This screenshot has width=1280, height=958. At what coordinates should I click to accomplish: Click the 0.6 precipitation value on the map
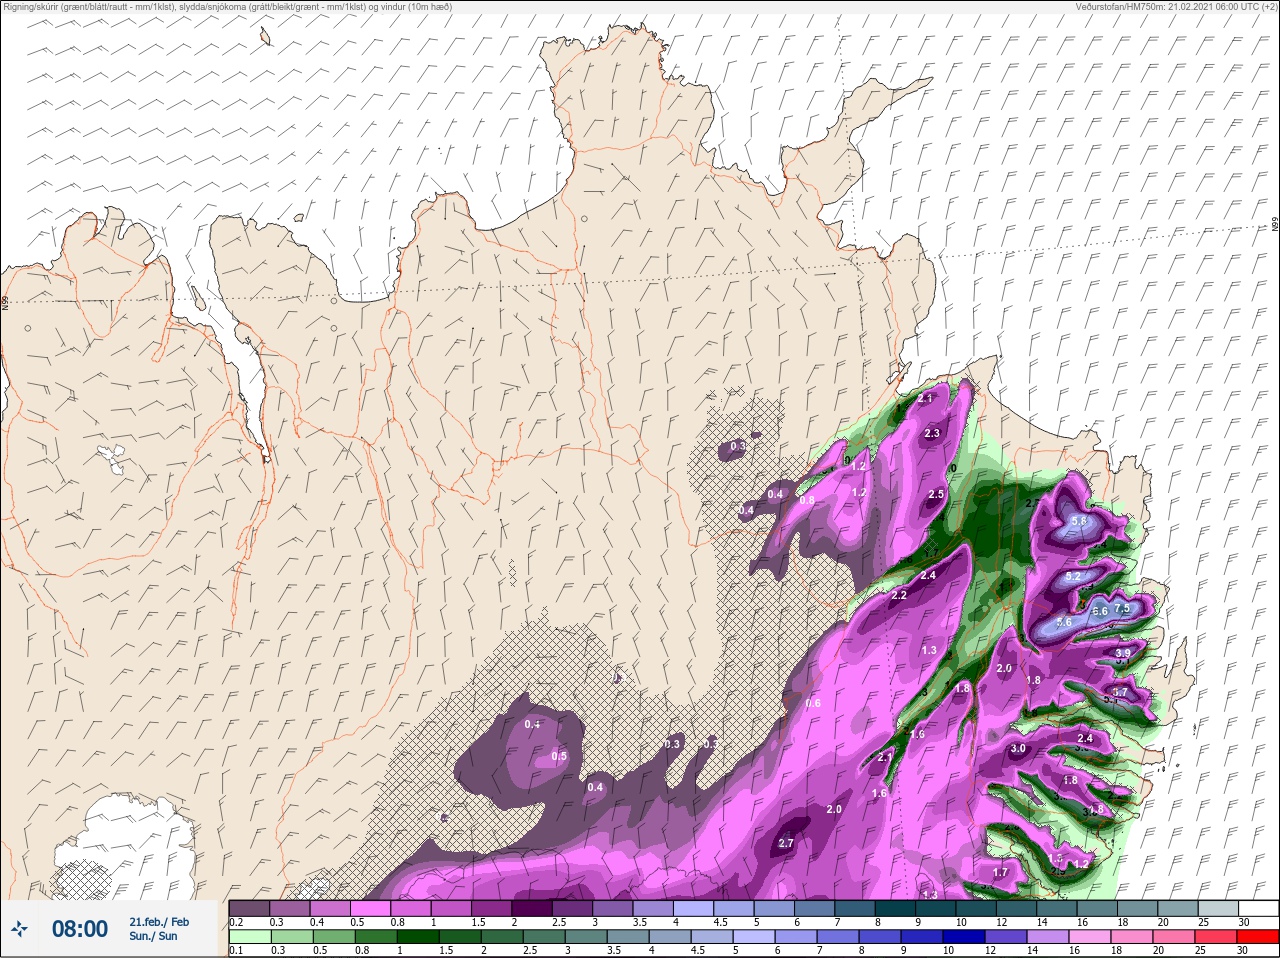(x=813, y=703)
